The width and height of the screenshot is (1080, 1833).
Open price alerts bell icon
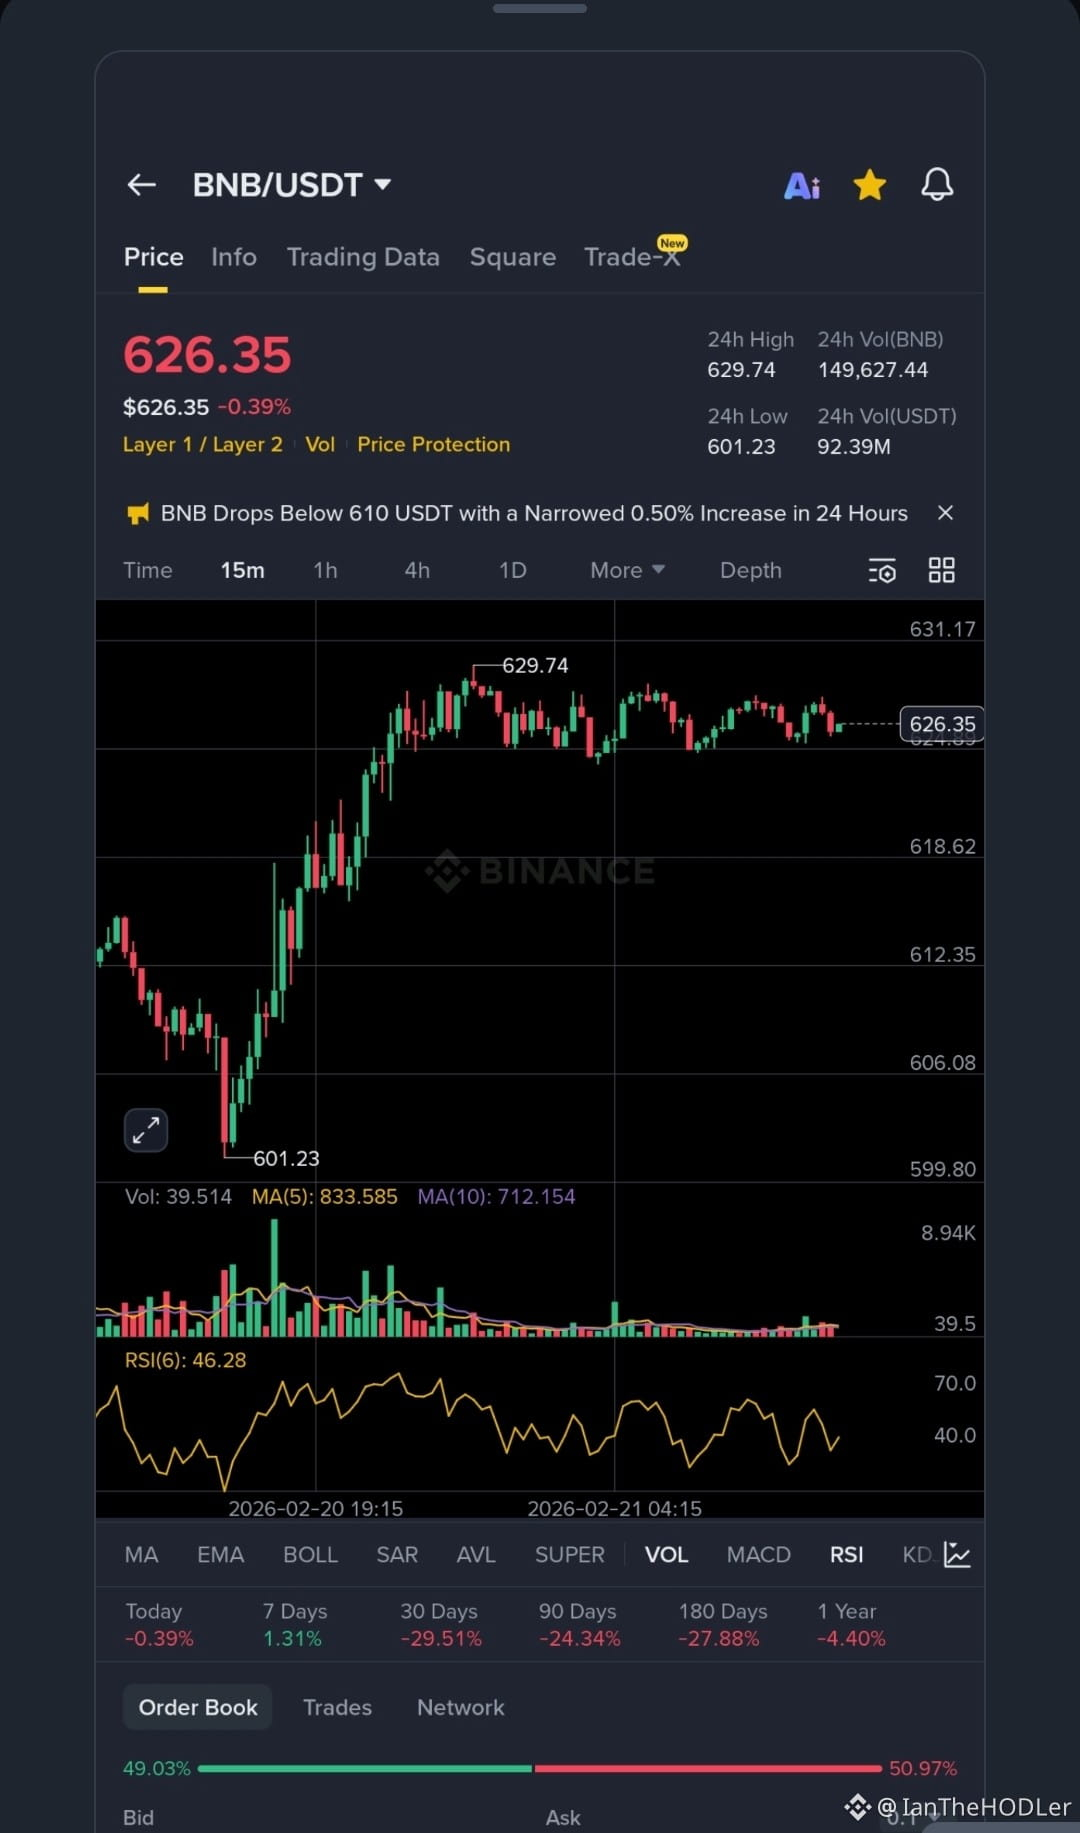tap(937, 185)
